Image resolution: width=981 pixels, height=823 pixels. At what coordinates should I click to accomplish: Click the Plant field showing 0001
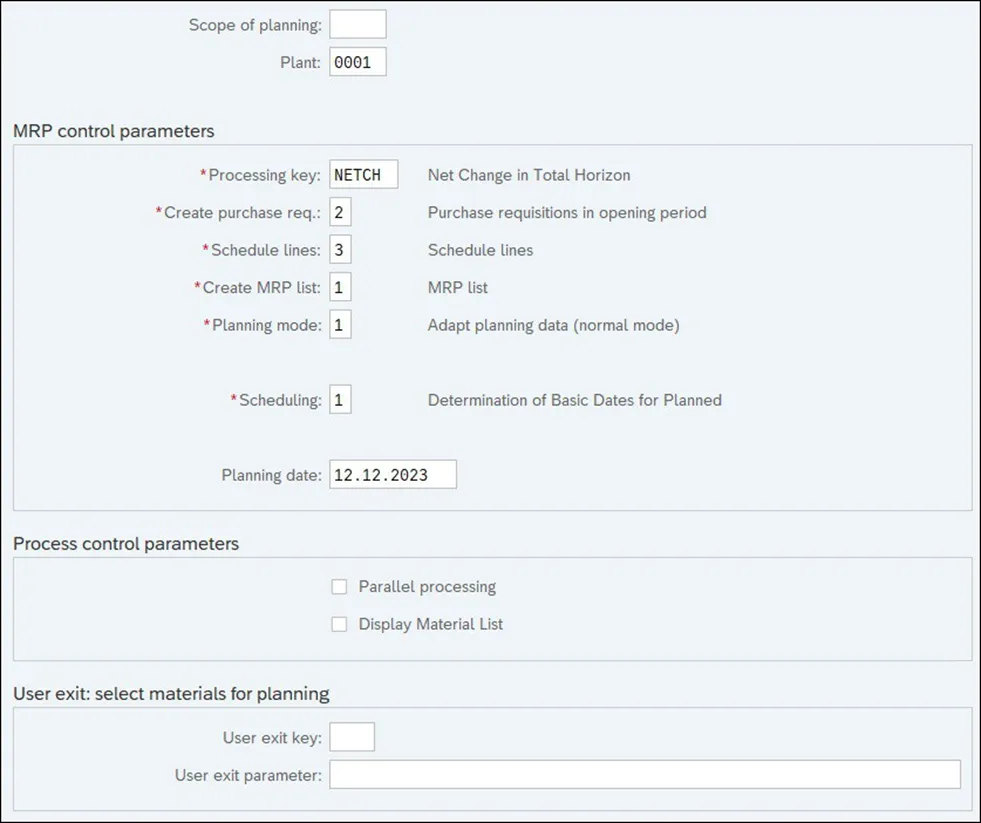pos(357,62)
